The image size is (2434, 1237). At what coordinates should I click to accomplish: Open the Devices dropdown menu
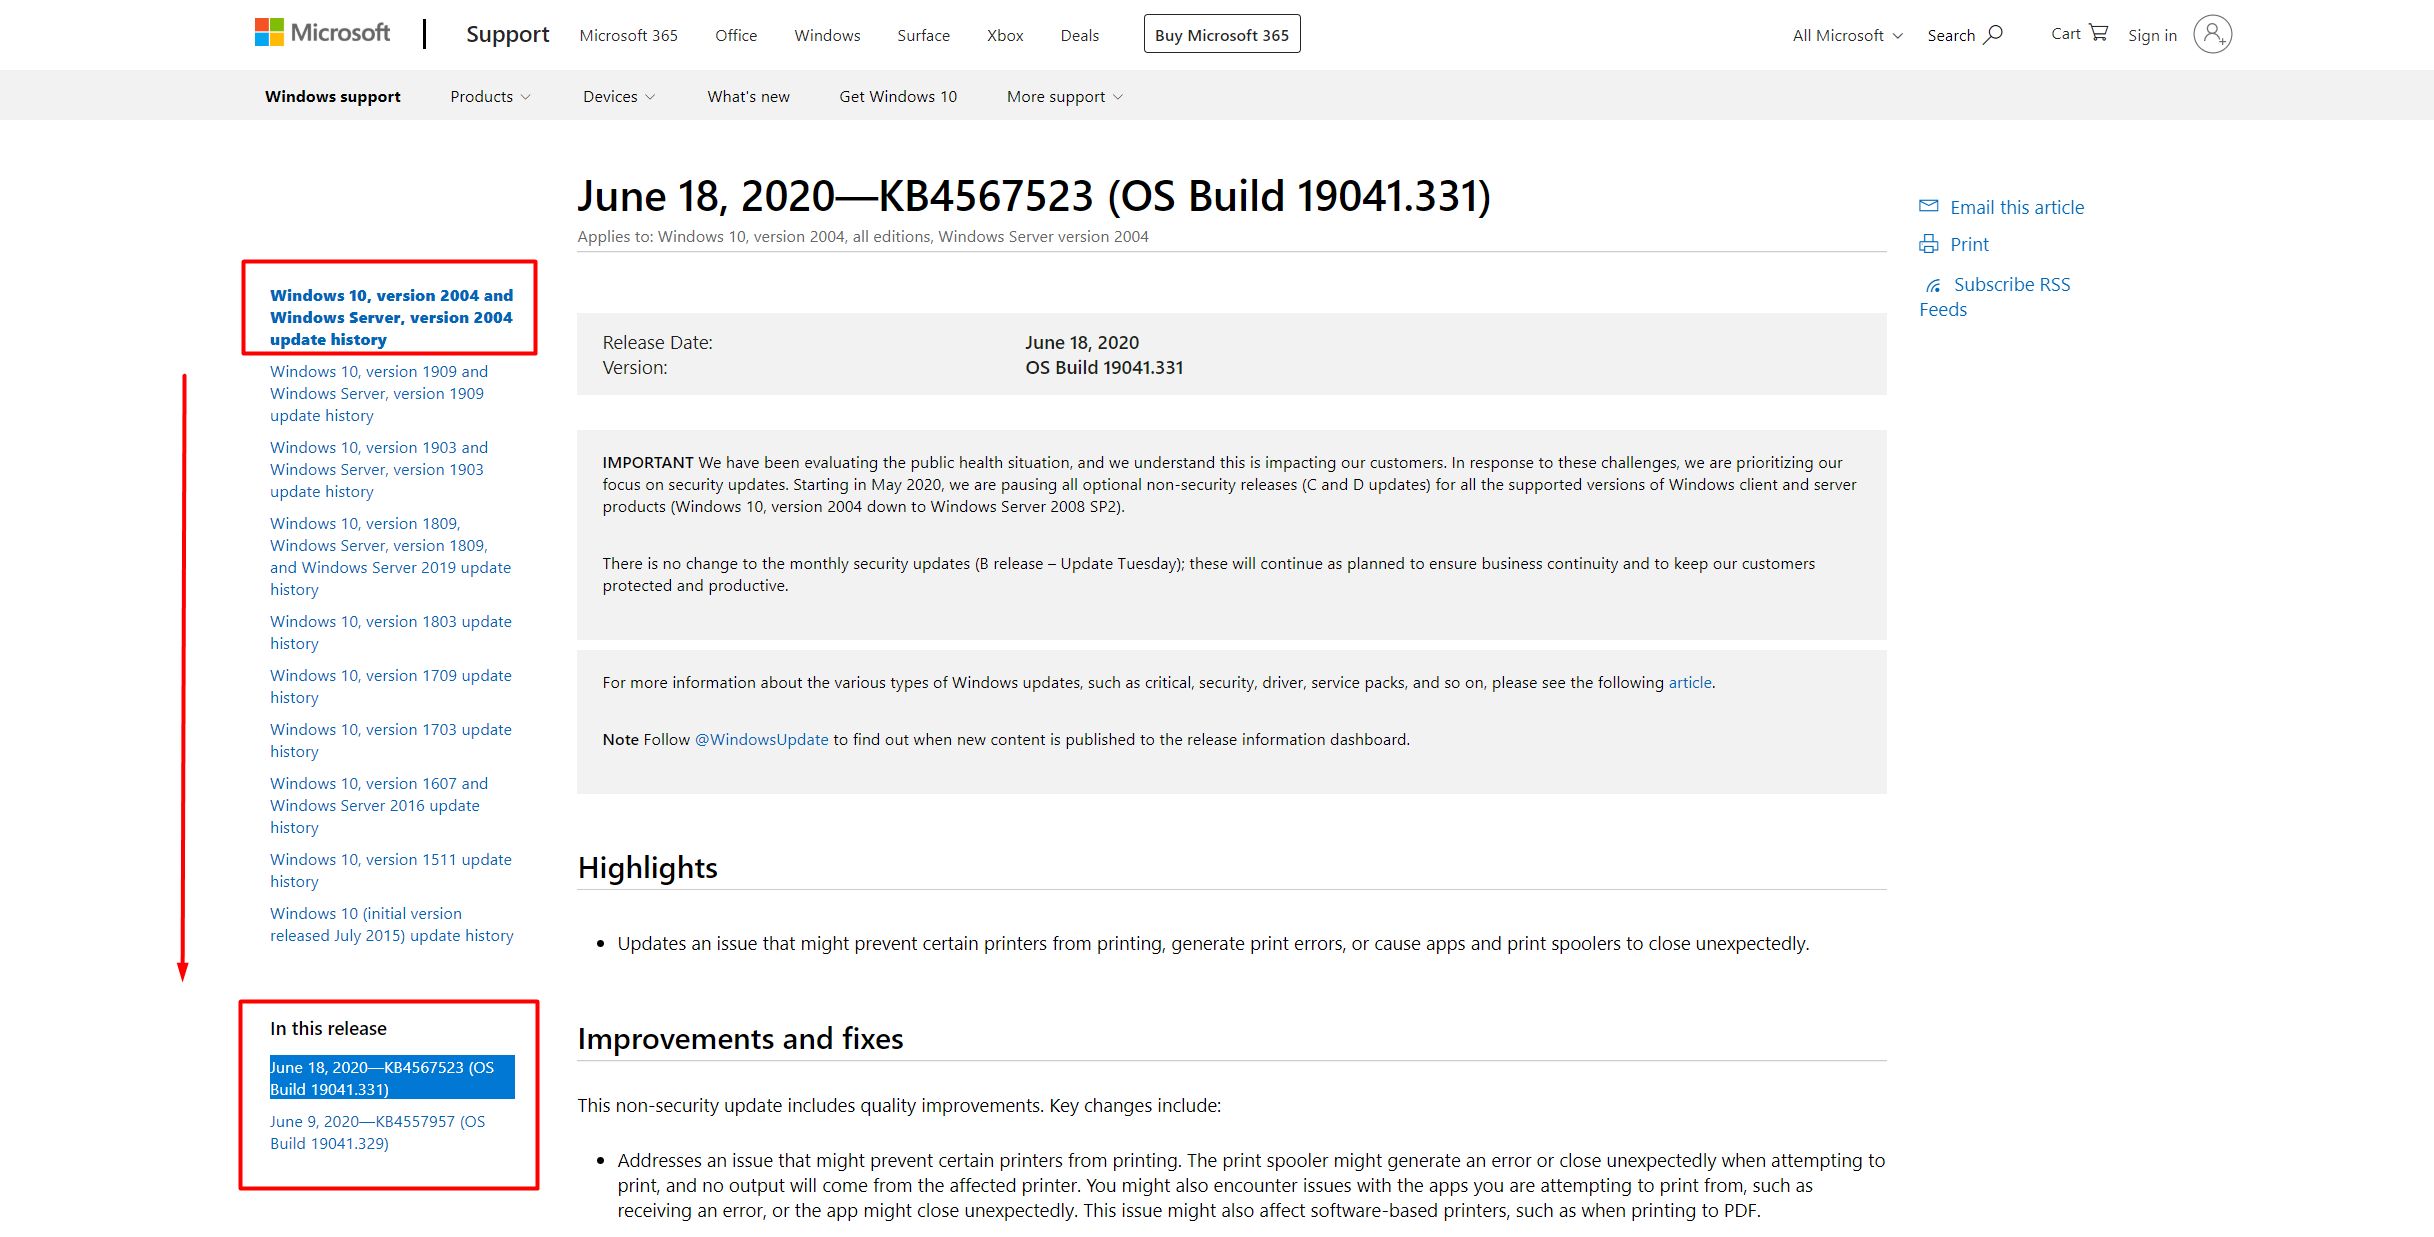[x=619, y=96]
